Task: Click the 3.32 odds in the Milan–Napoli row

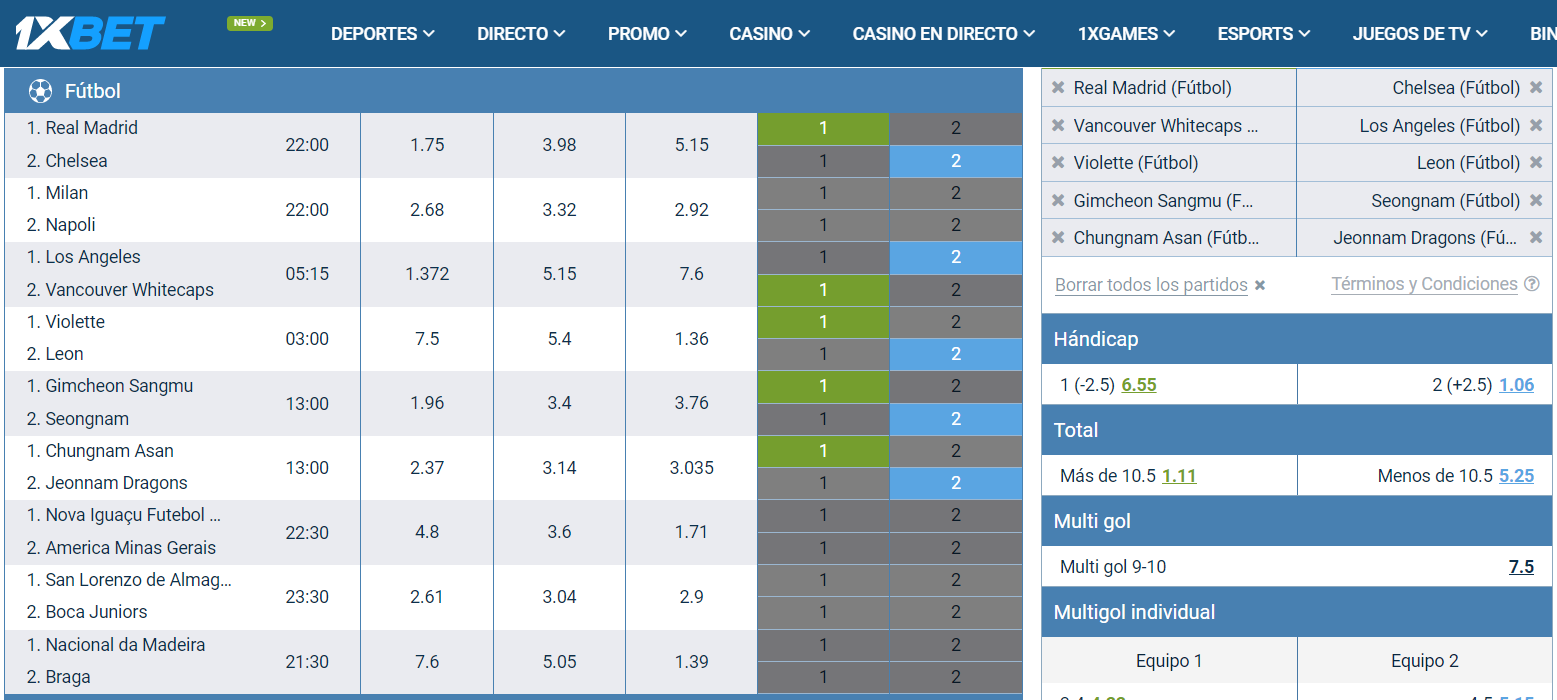Action: (559, 210)
